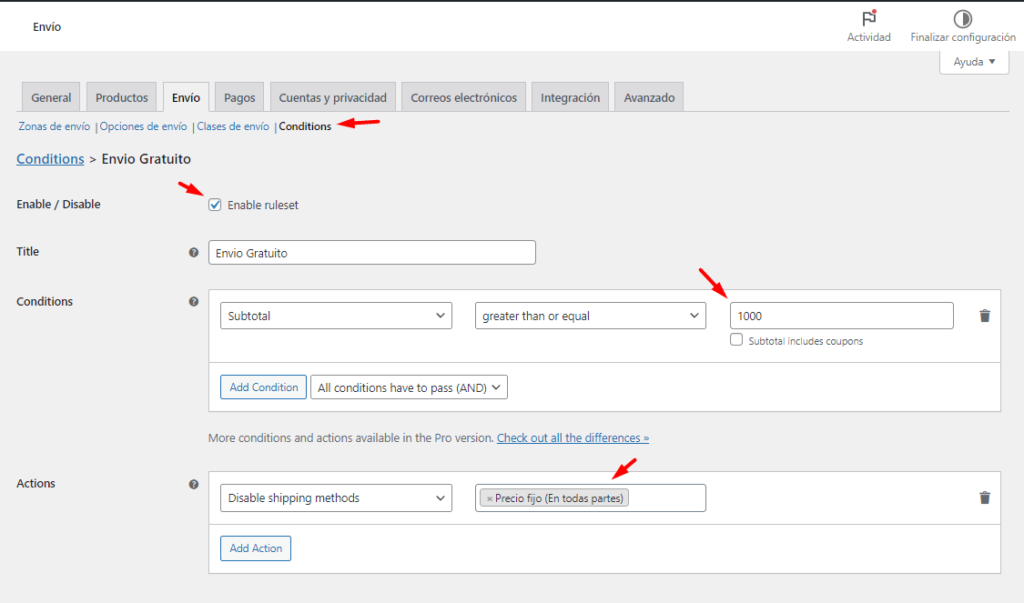Image resolution: width=1024 pixels, height=603 pixels.
Task: Open the Conditions sub-section link
Action: click(305, 126)
